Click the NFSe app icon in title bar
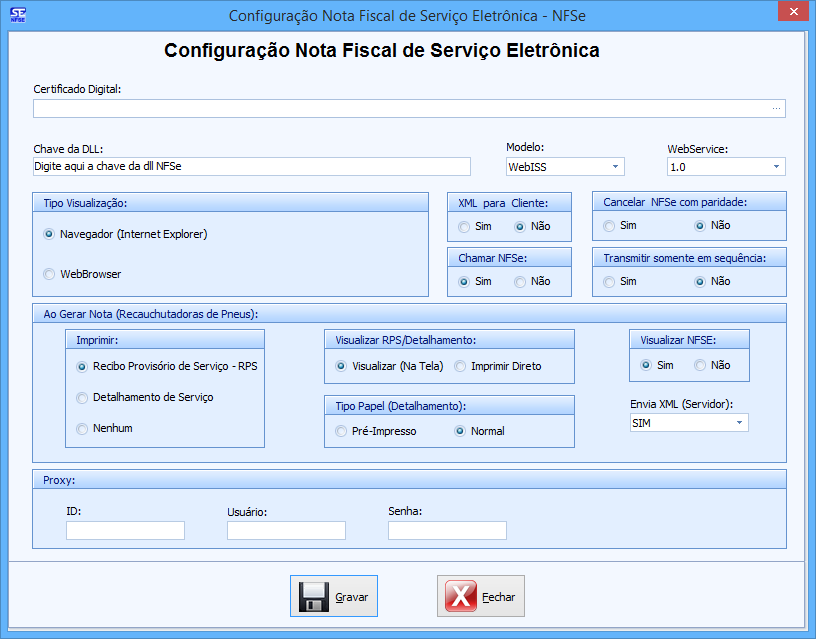Screen dimensions: 816x639 17,15
